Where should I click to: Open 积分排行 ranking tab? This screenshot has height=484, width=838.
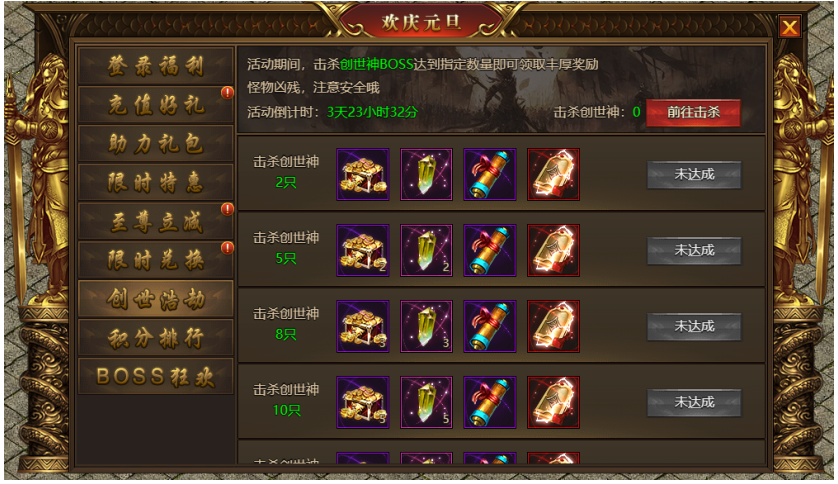(x=156, y=338)
